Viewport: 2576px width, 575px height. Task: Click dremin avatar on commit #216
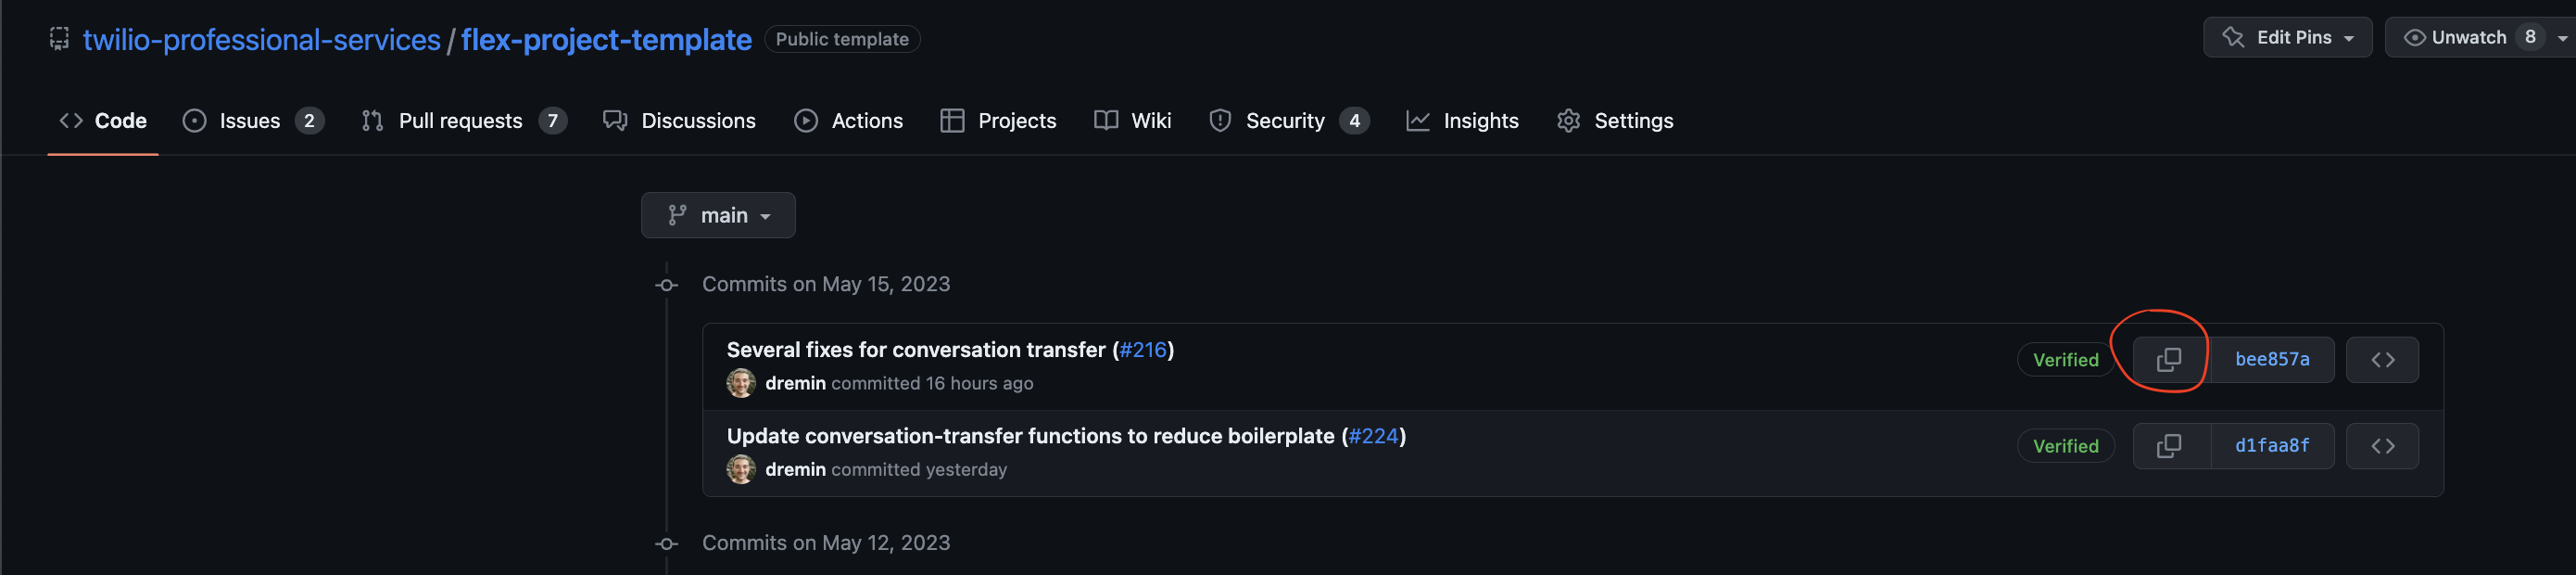click(741, 383)
